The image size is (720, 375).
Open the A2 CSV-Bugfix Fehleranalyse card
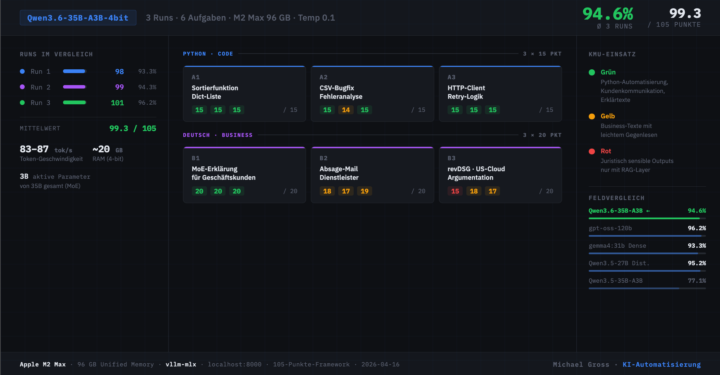[372, 94]
